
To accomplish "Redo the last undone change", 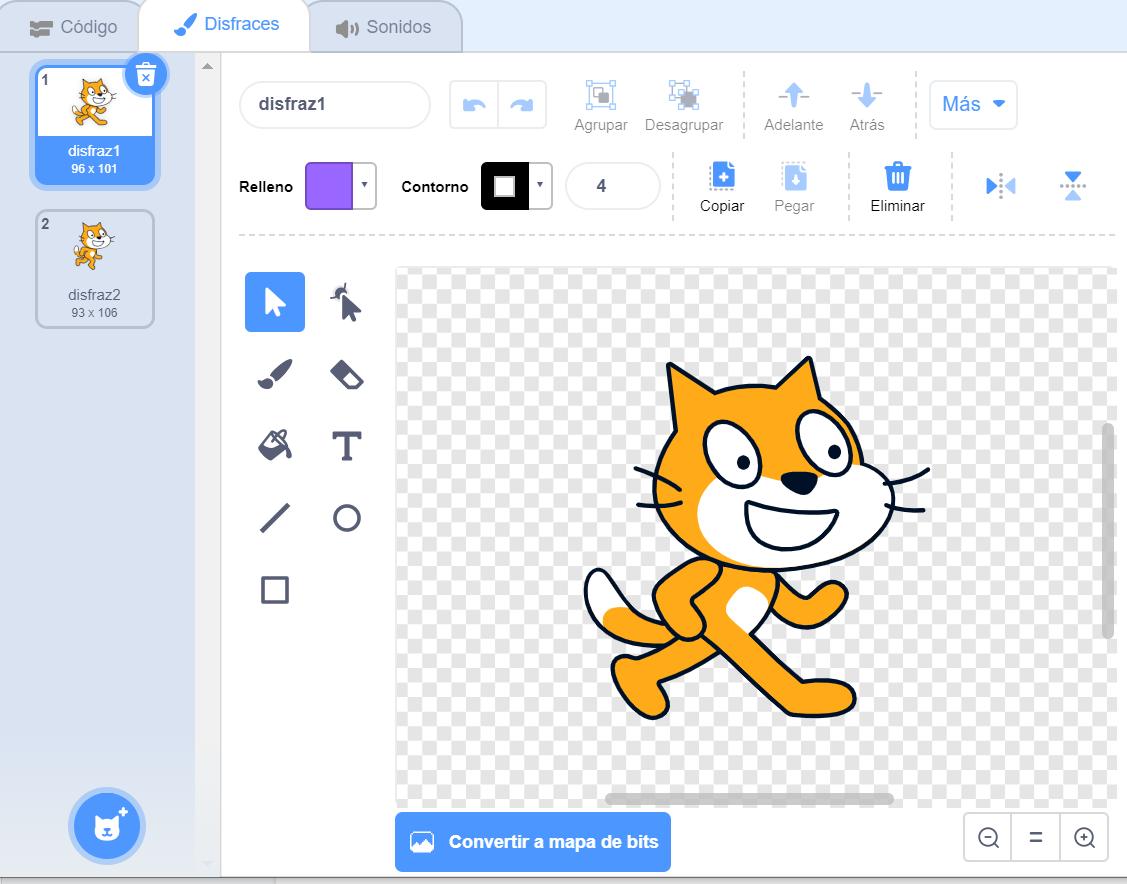I will coord(522,105).
